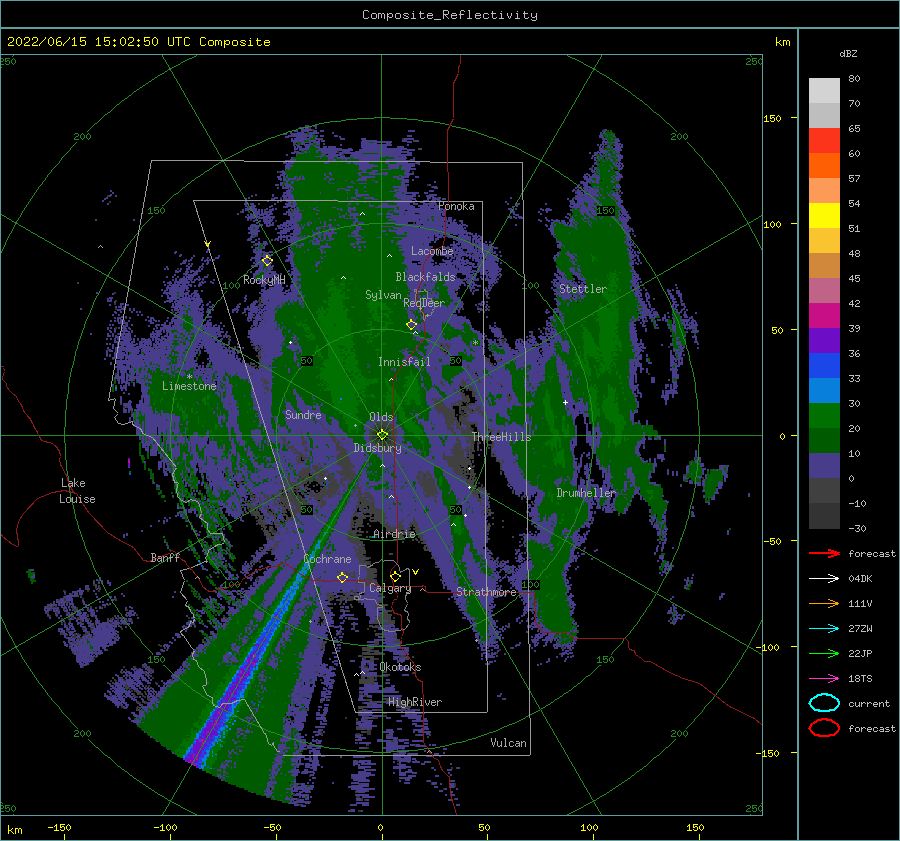The image size is (900, 841).
Task: Click the Ponoka town label
Action: (x=456, y=207)
